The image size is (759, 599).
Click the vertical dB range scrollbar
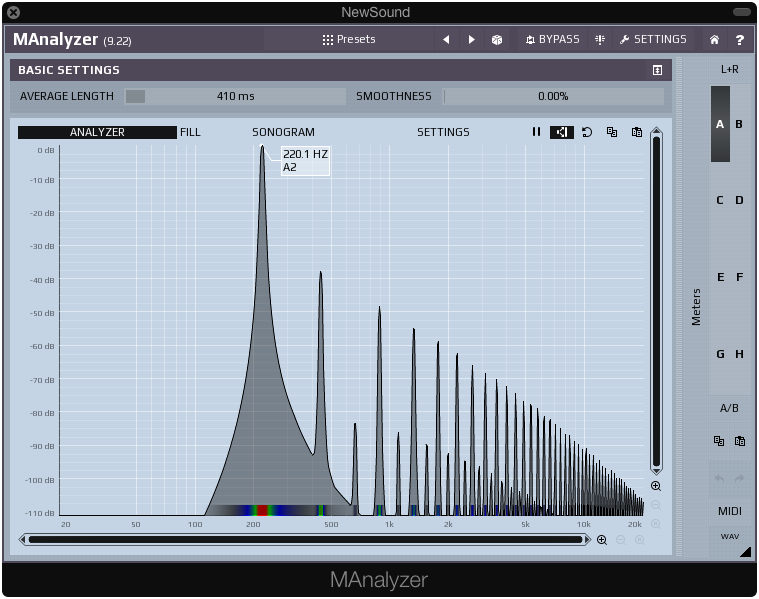pos(656,301)
